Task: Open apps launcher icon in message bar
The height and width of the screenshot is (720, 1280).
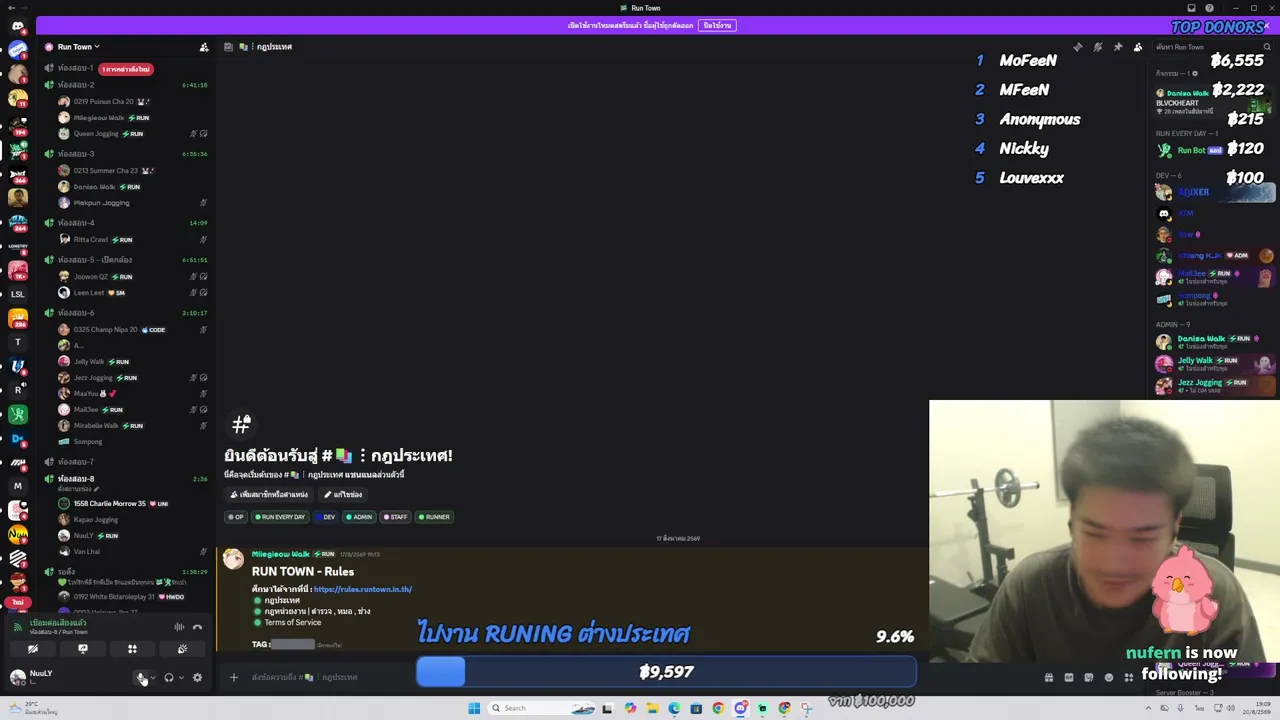Action: (x=1128, y=678)
